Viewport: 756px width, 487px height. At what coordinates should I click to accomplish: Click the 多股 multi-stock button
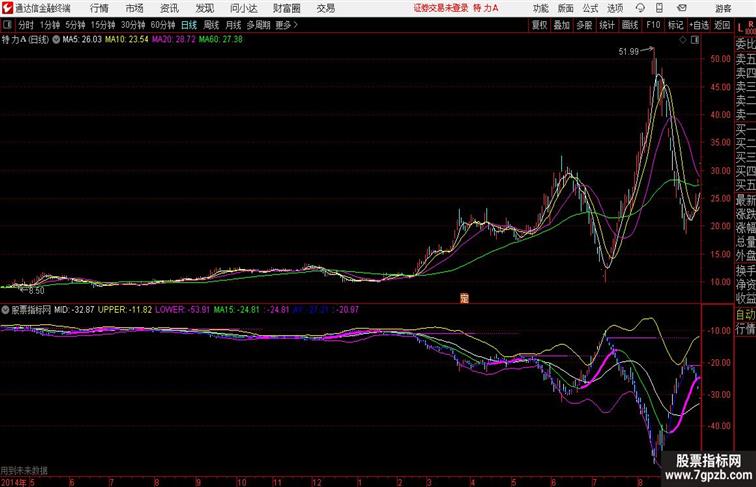584,25
